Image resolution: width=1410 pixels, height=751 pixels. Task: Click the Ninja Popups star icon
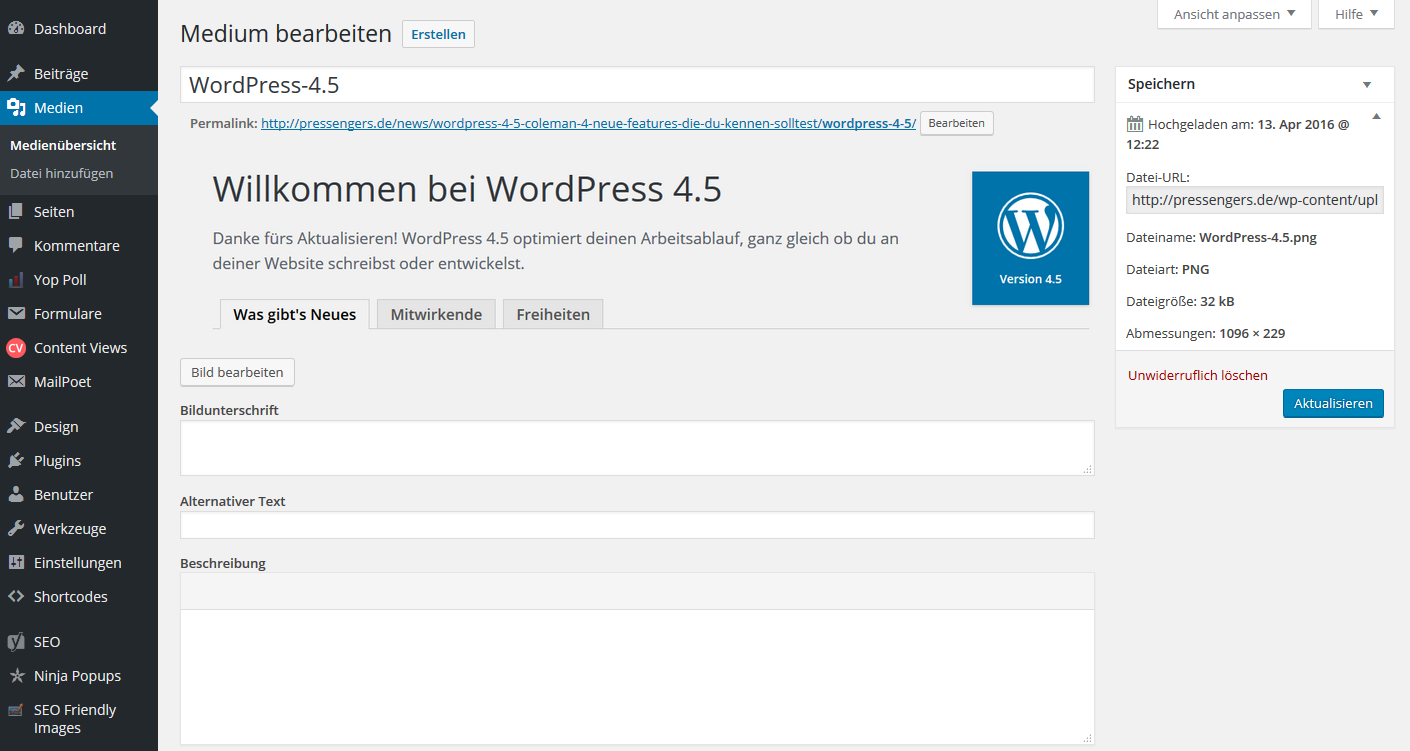click(16, 676)
